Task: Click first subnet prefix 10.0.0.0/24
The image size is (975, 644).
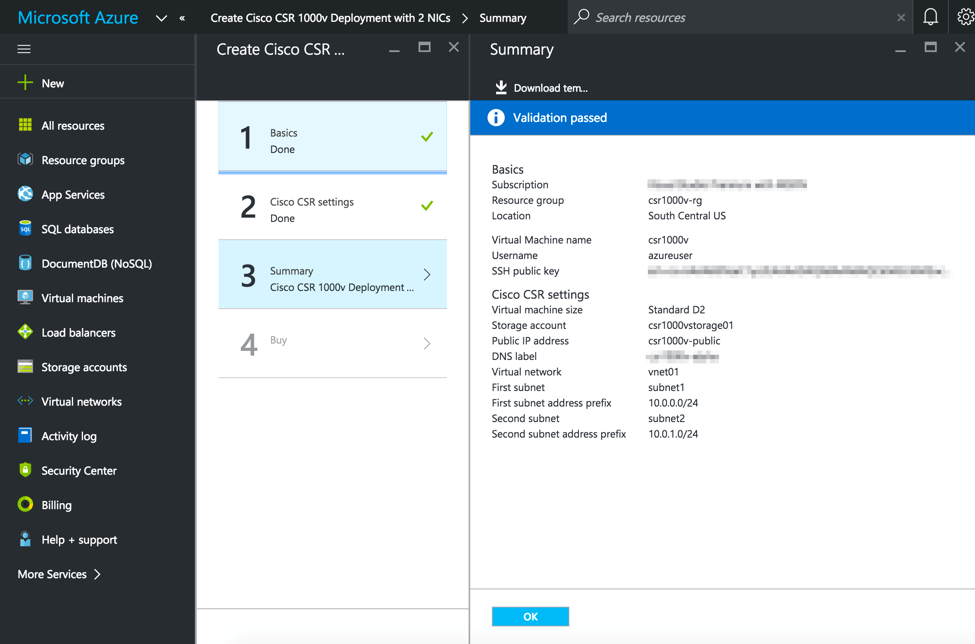Action: tap(673, 403)
